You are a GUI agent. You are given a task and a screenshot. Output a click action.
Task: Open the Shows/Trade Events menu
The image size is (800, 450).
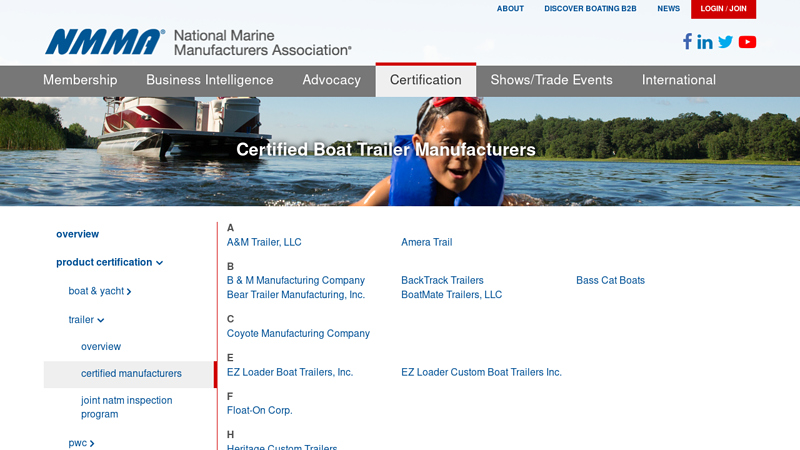[x=552, y=80]
